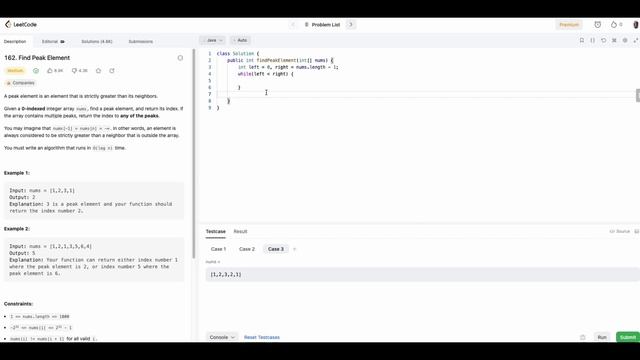Expand the editor to fullscreen

(x=636, y=40)
